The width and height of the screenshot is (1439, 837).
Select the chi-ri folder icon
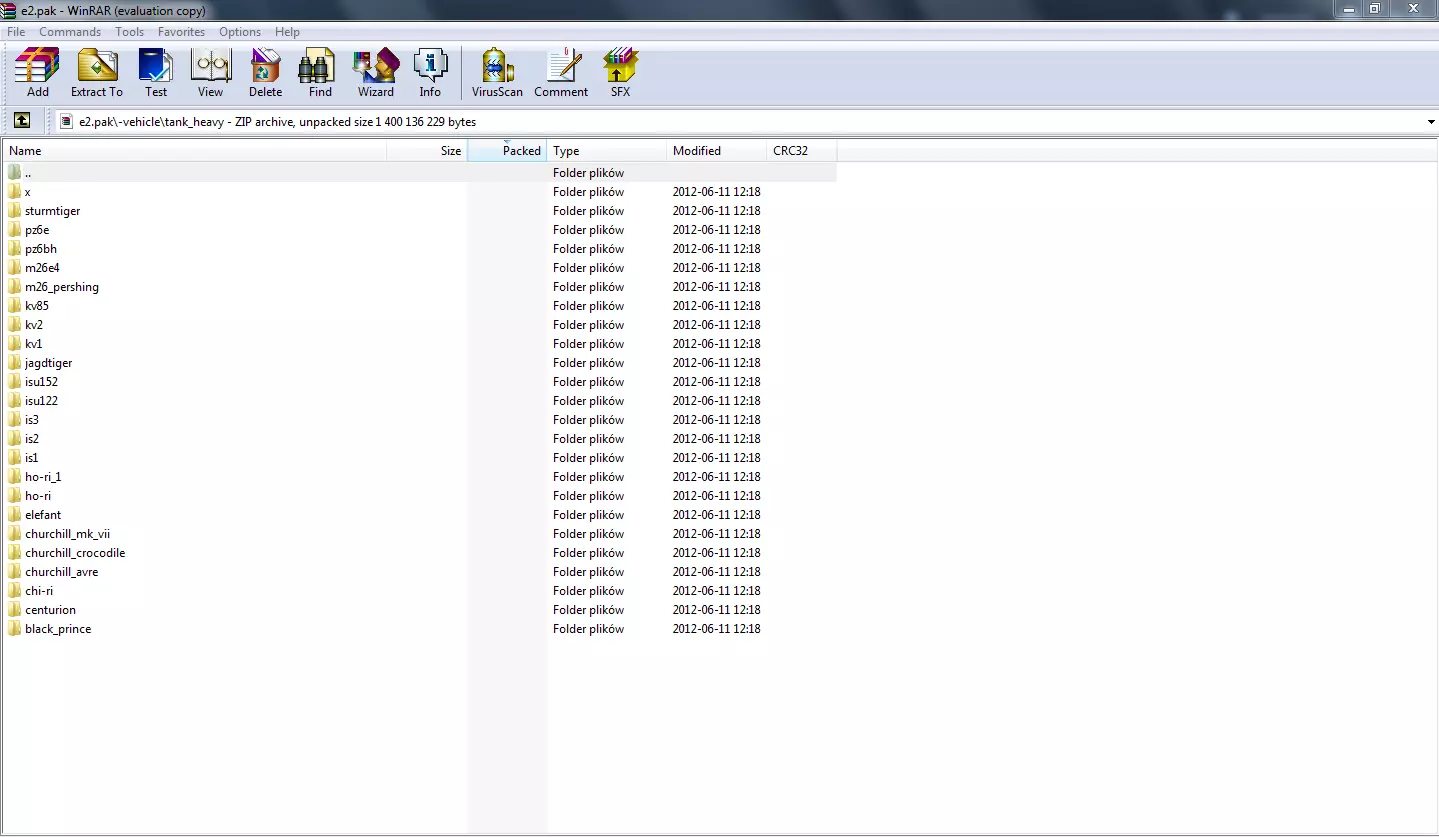14,591
